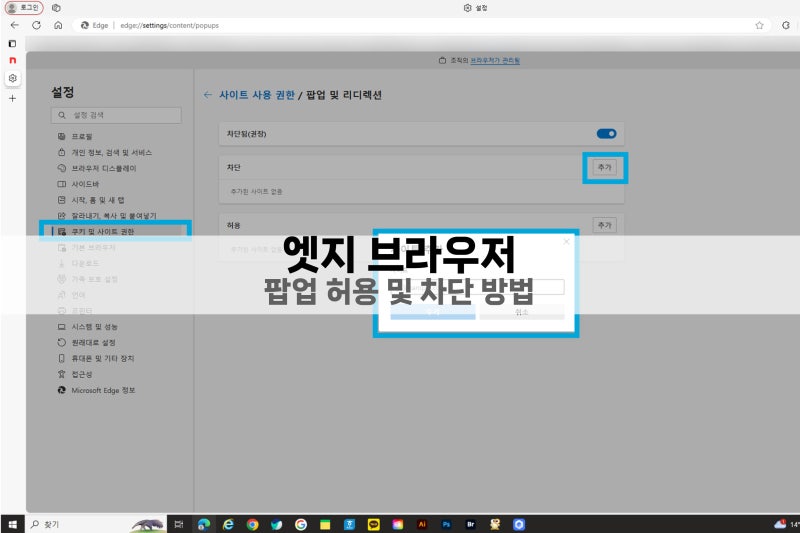Click the Microsoft Edge taskbar icon

coord(204,524)
